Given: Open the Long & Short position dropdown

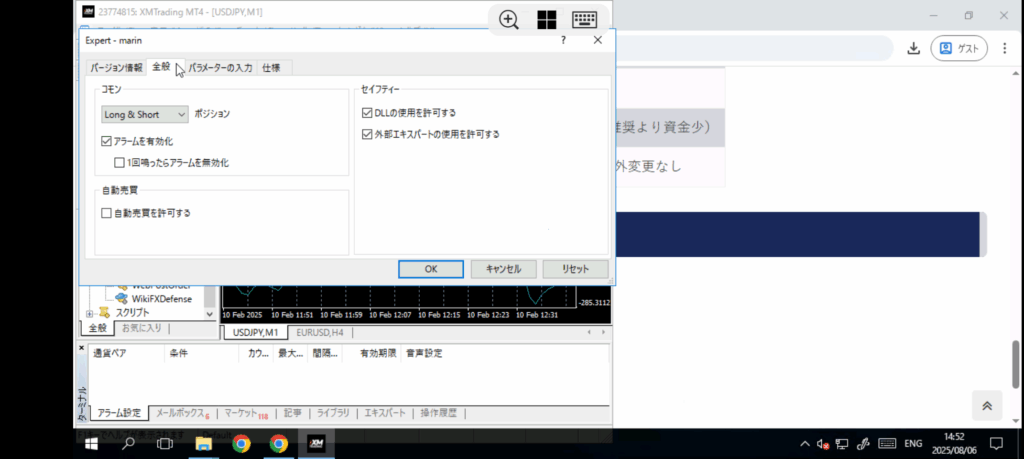Looking at the screenshot, I should pos(145,115).
